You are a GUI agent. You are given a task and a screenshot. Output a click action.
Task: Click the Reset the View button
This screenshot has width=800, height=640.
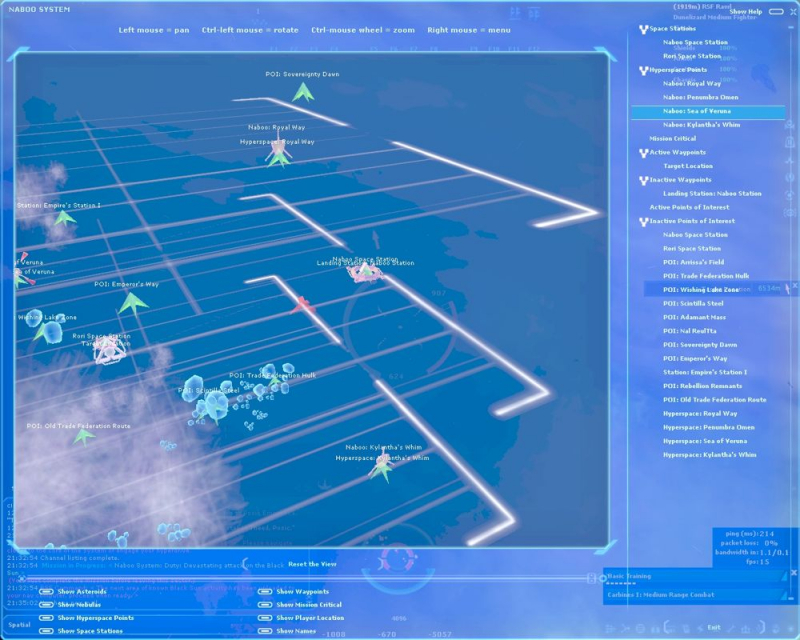(x=312, y=564)
